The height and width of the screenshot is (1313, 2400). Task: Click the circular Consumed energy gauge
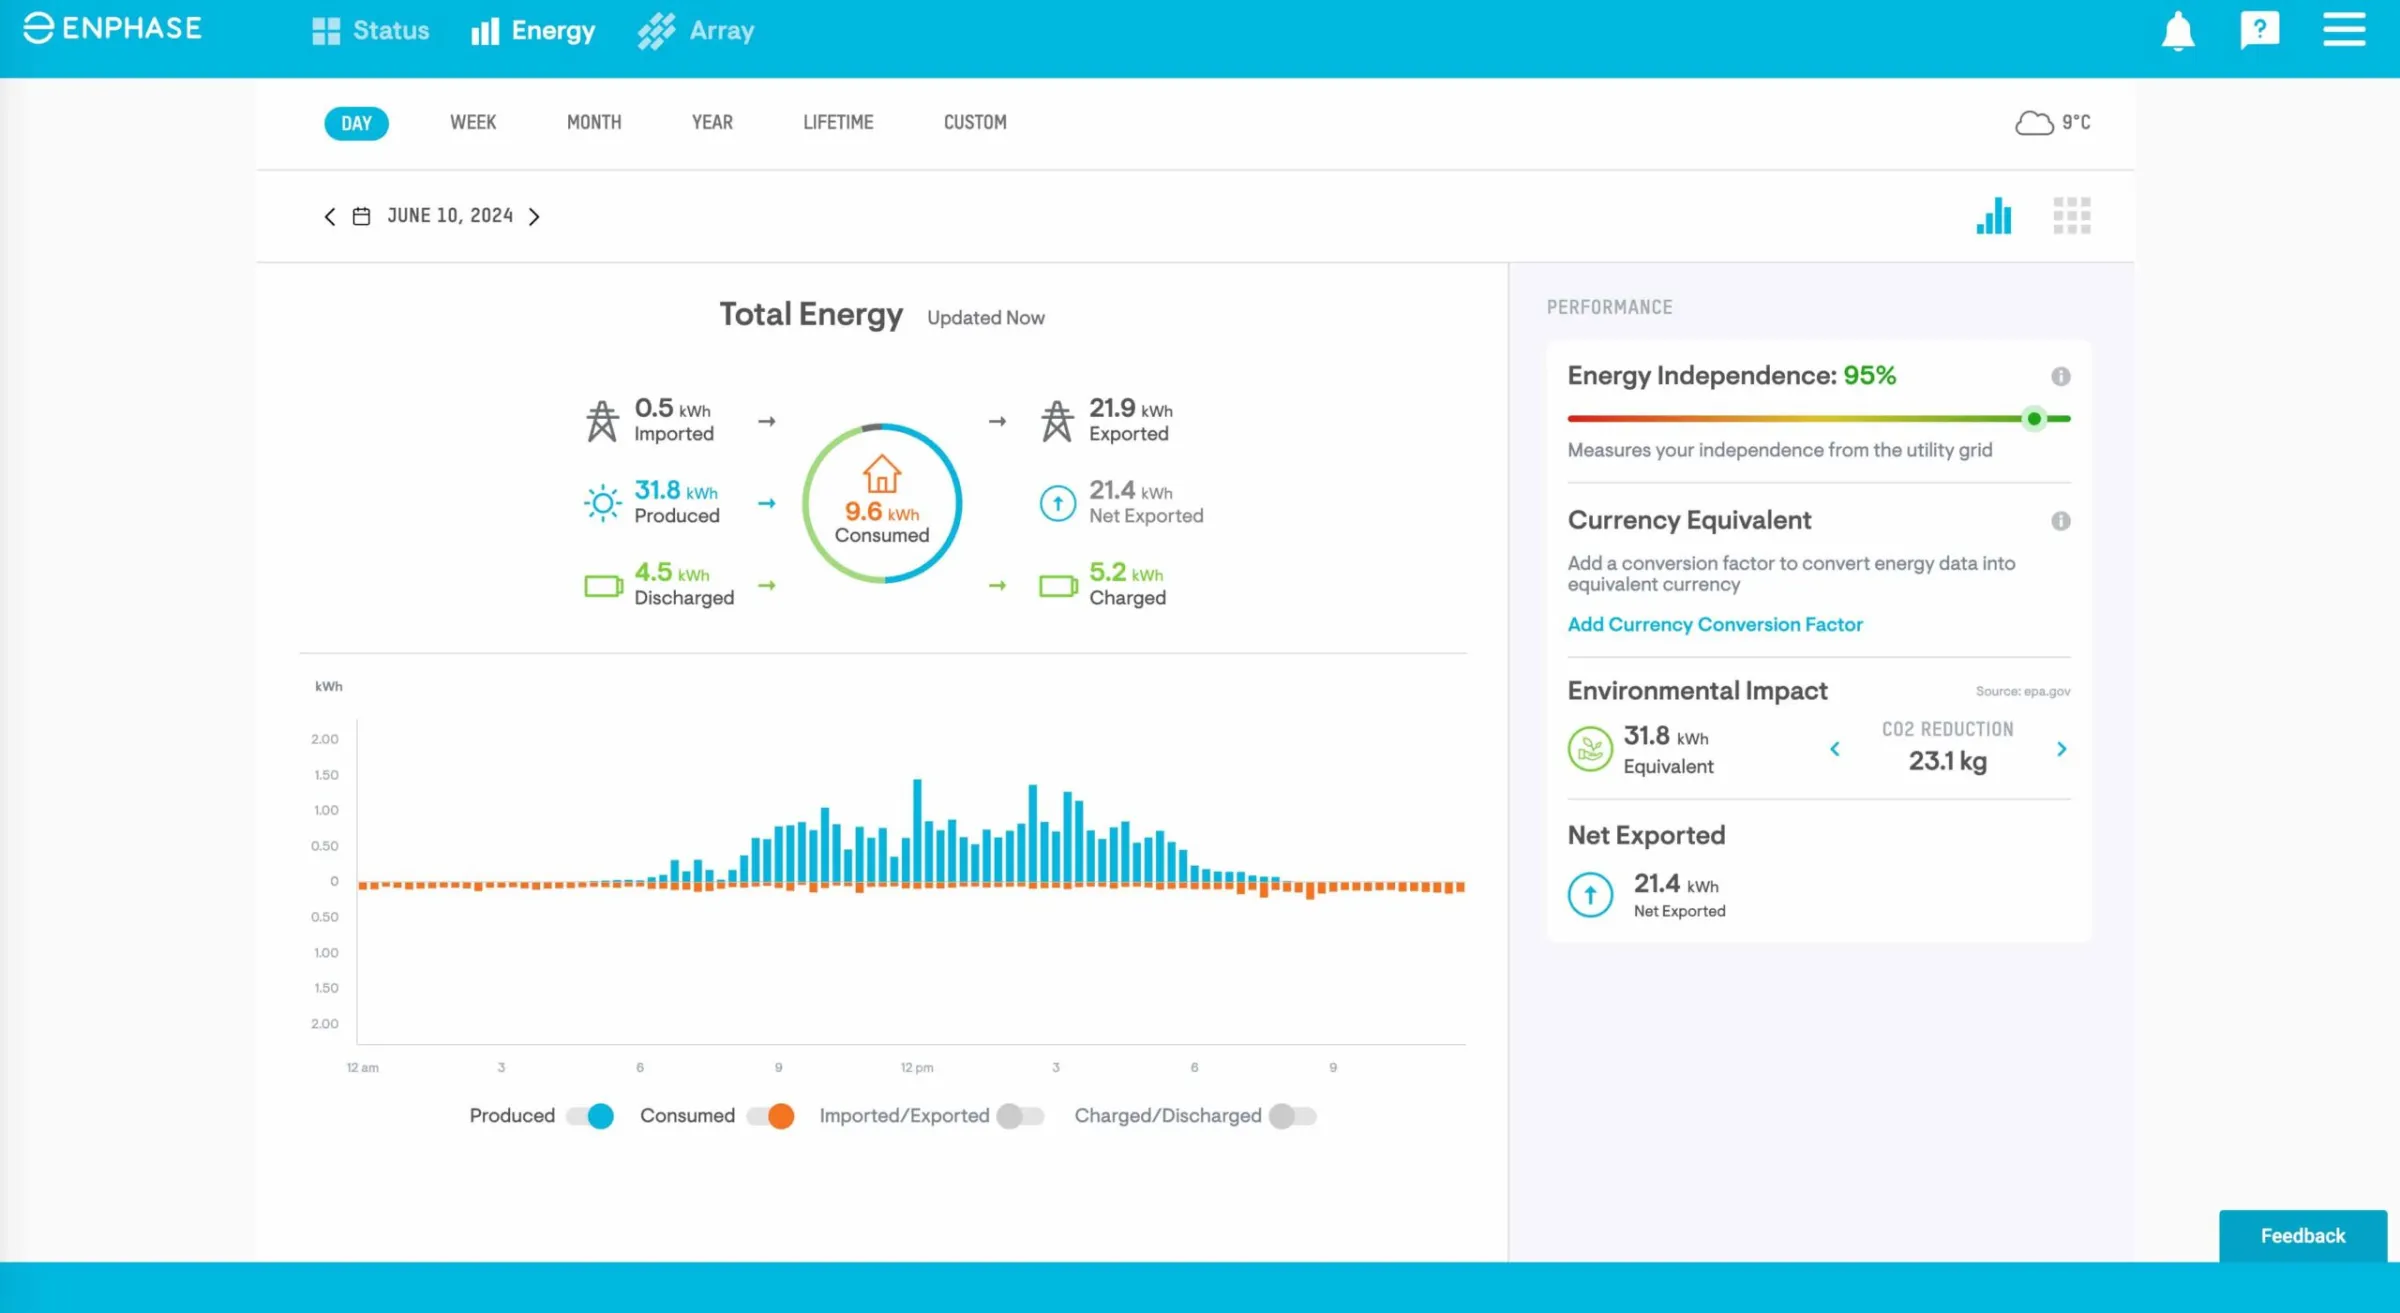[882, 503]
